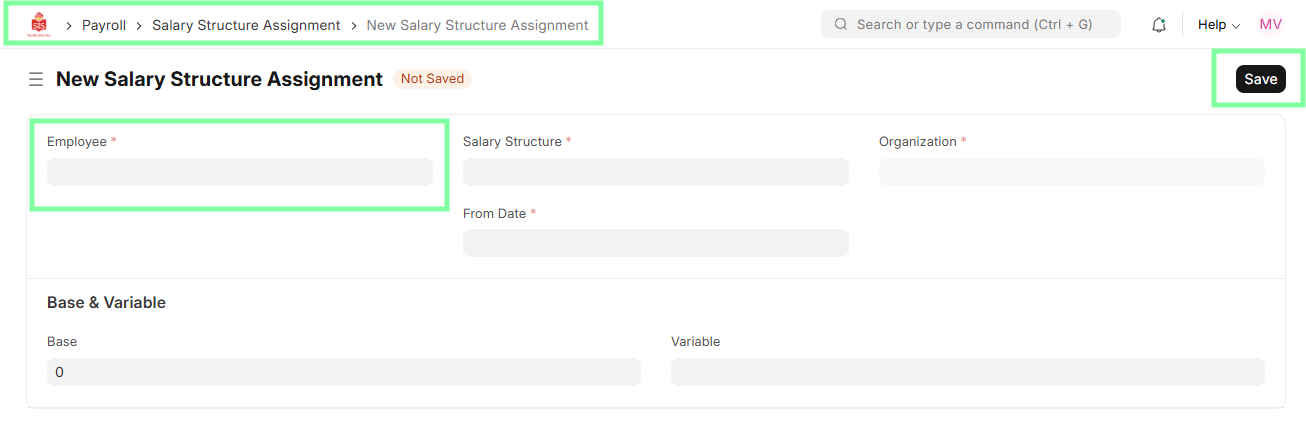Click the Not Saved status indicator
This screenshot has height=425, width=1306.
coord(432,79)
